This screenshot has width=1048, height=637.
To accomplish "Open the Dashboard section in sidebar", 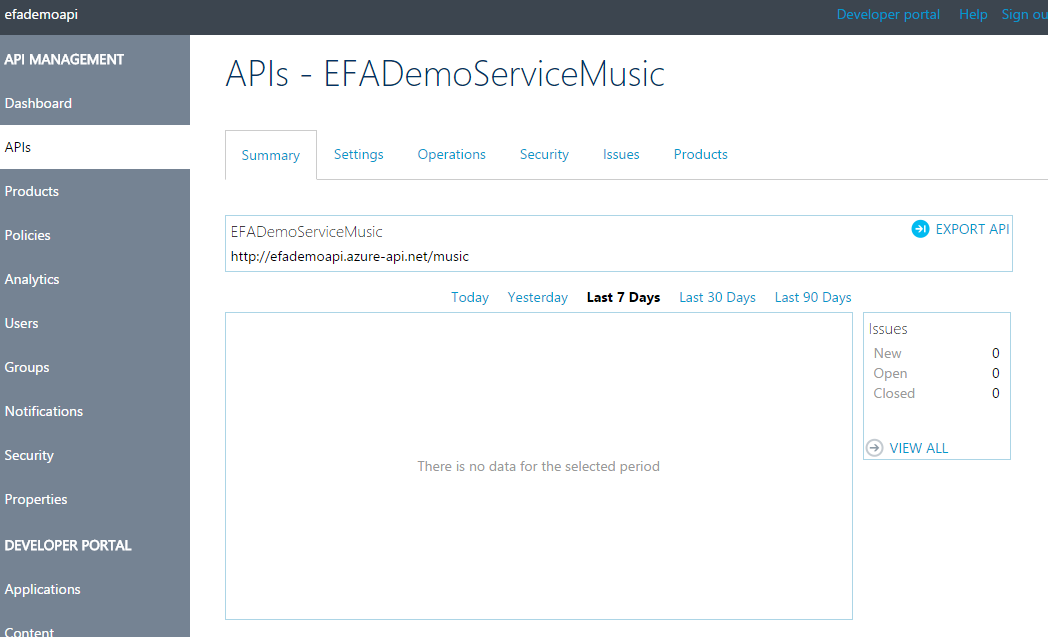I will [x=95, y=103].
